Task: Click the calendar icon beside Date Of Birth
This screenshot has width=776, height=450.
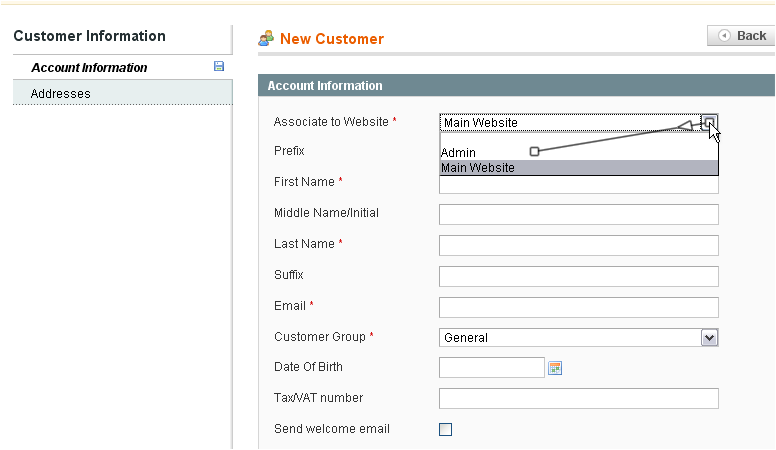Action: pyautogui.click(x=555, y=368)
